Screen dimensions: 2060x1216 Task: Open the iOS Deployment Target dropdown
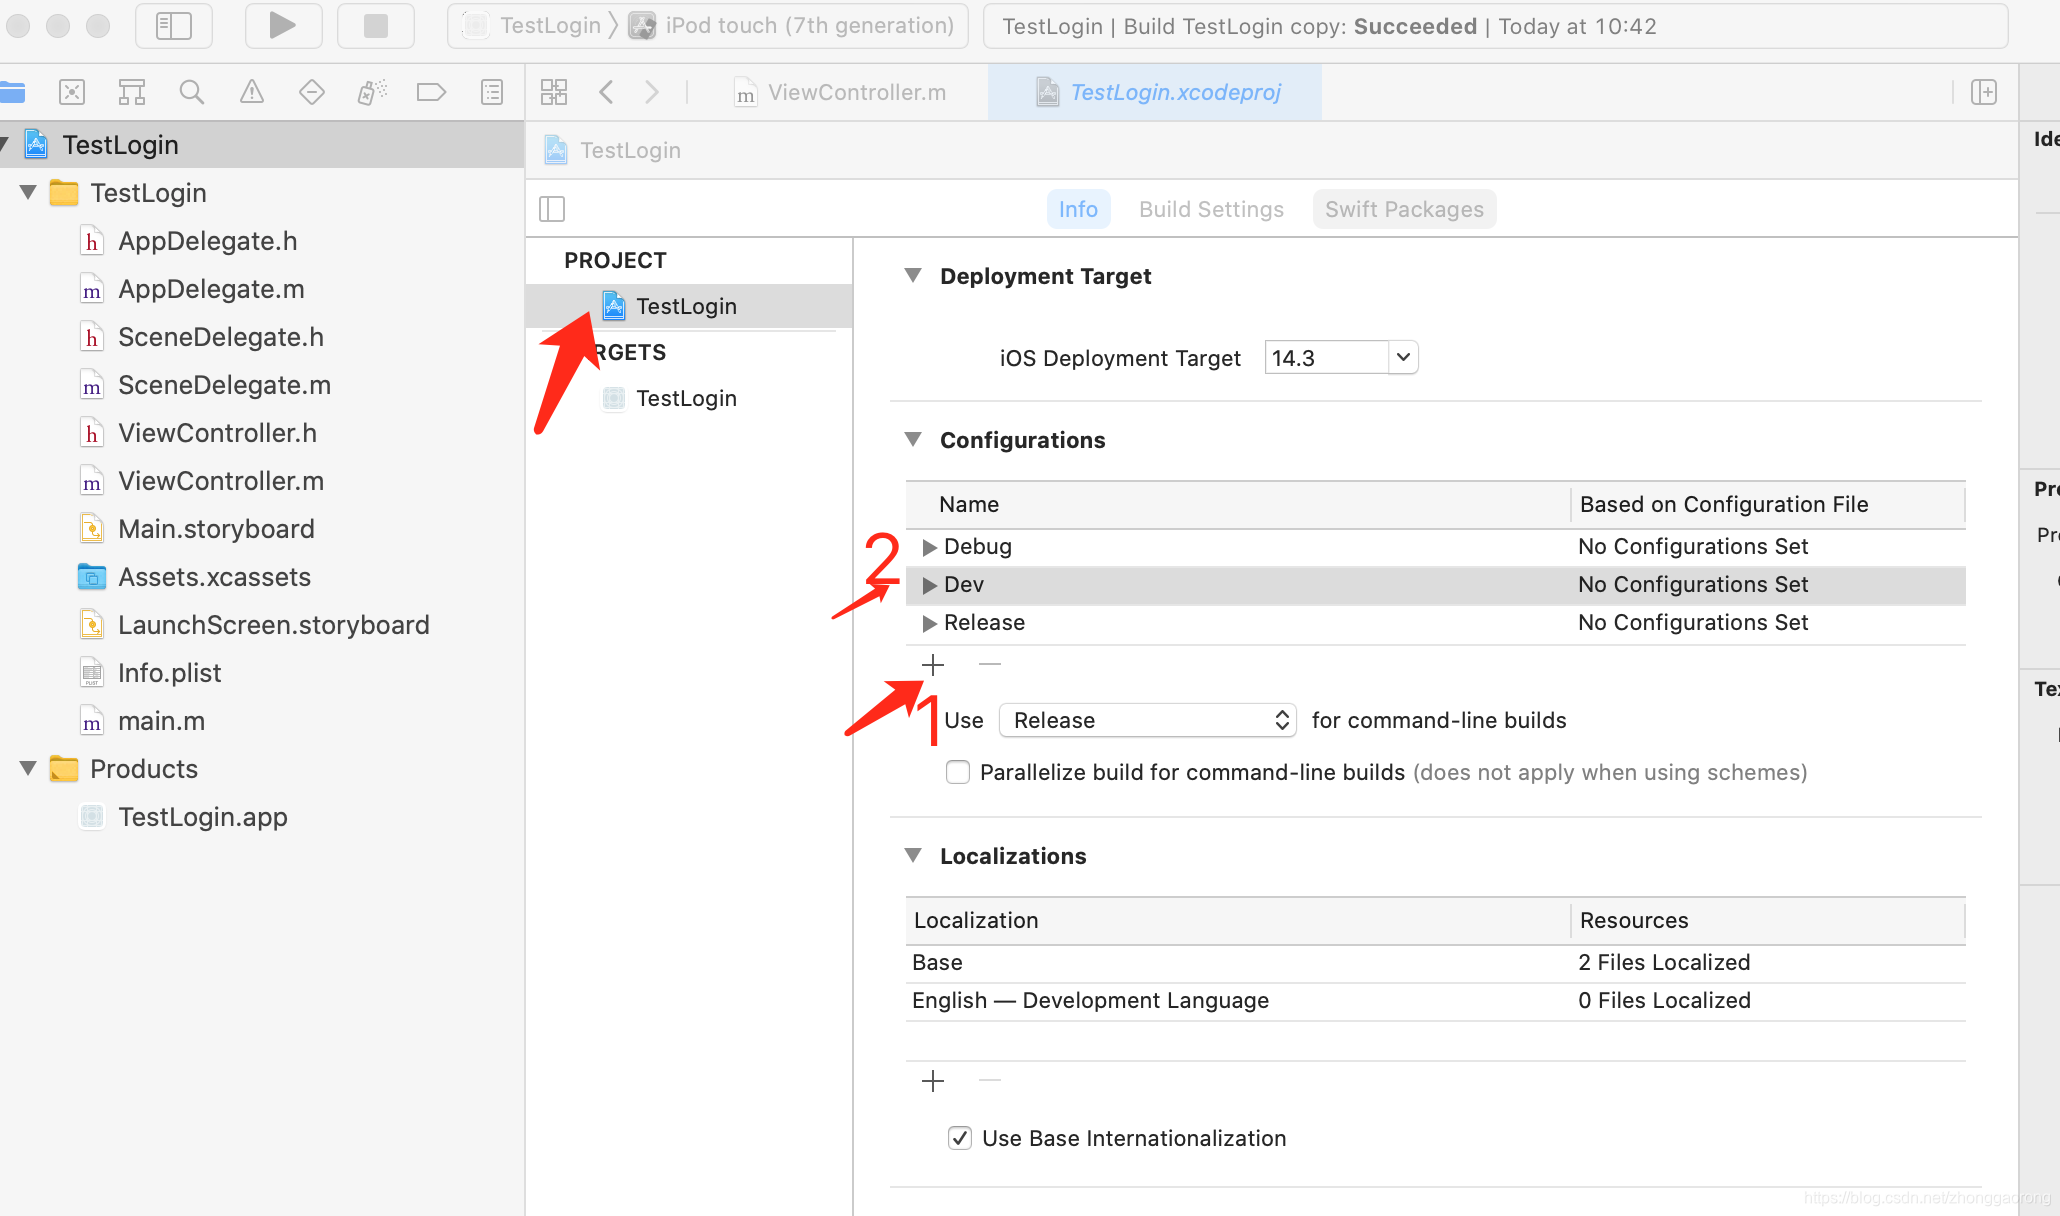click(1403, 357)
